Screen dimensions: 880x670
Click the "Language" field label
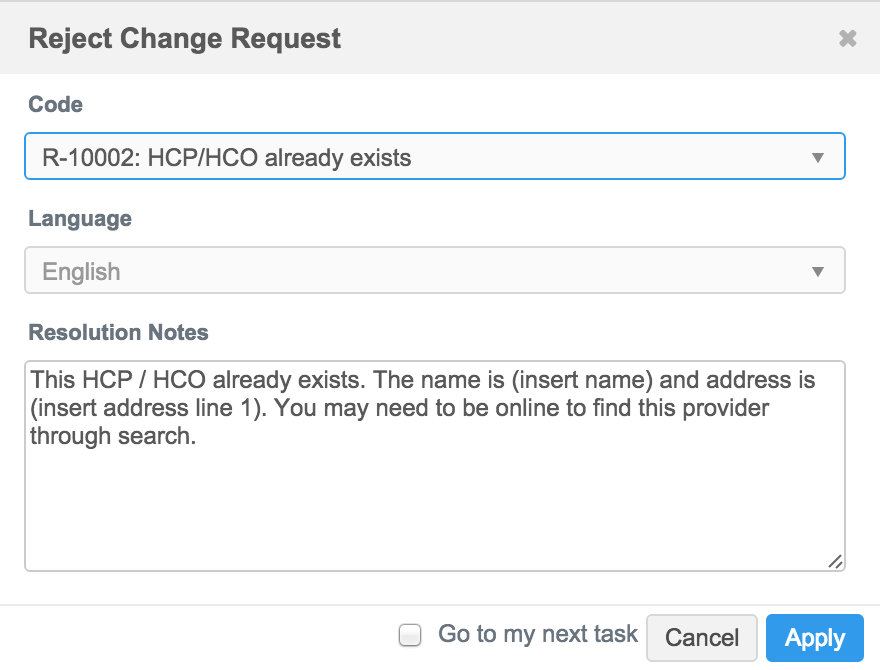[80, 218]
